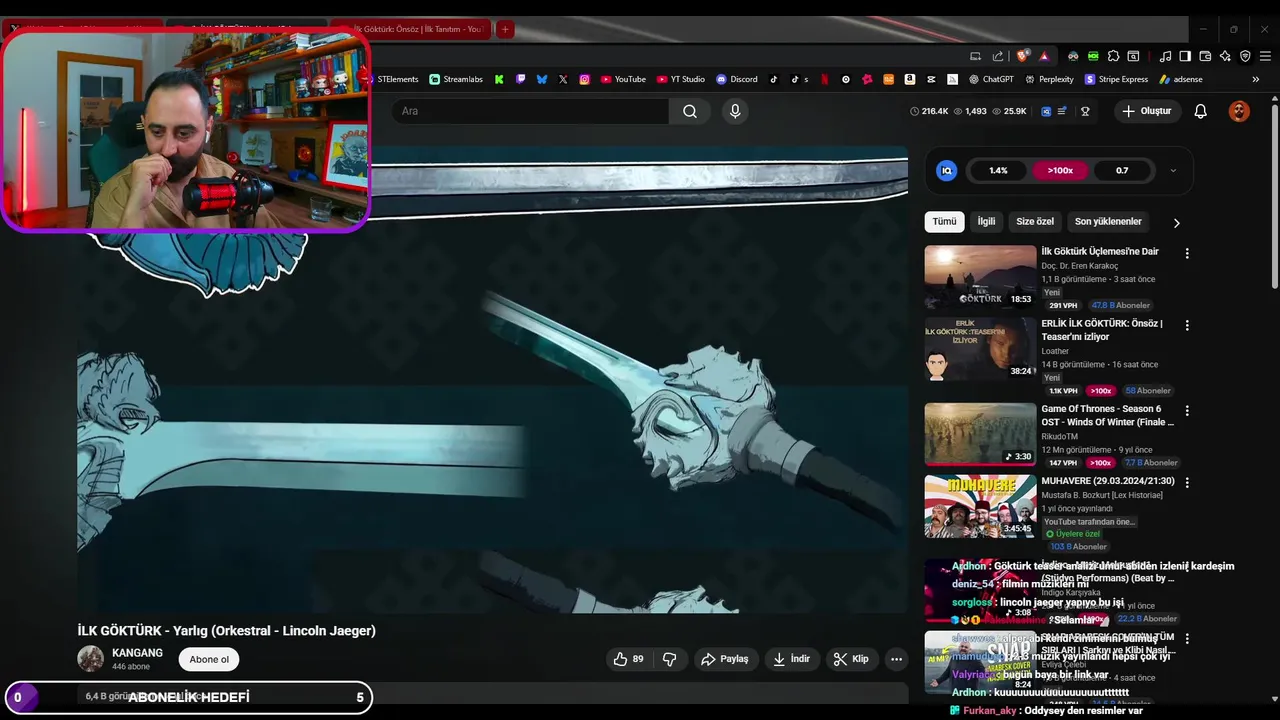Open the ChatGPT bookmark

tap(991, 79)
